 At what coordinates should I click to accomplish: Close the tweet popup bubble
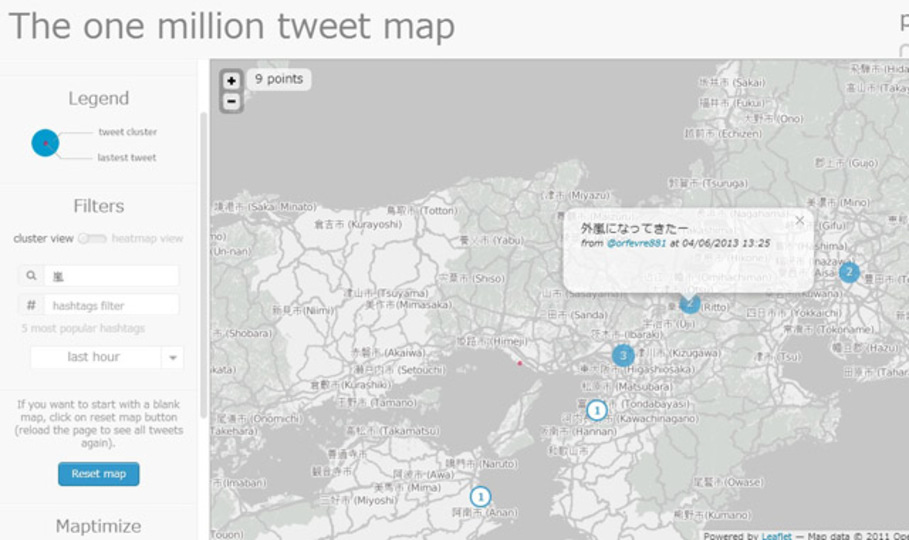click(799, 220)
